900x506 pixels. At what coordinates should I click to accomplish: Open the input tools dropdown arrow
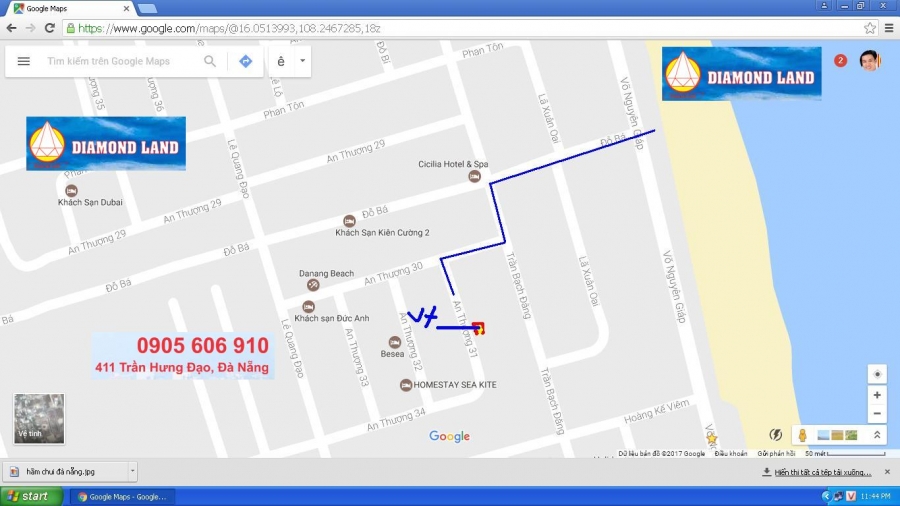pos(302,61)
